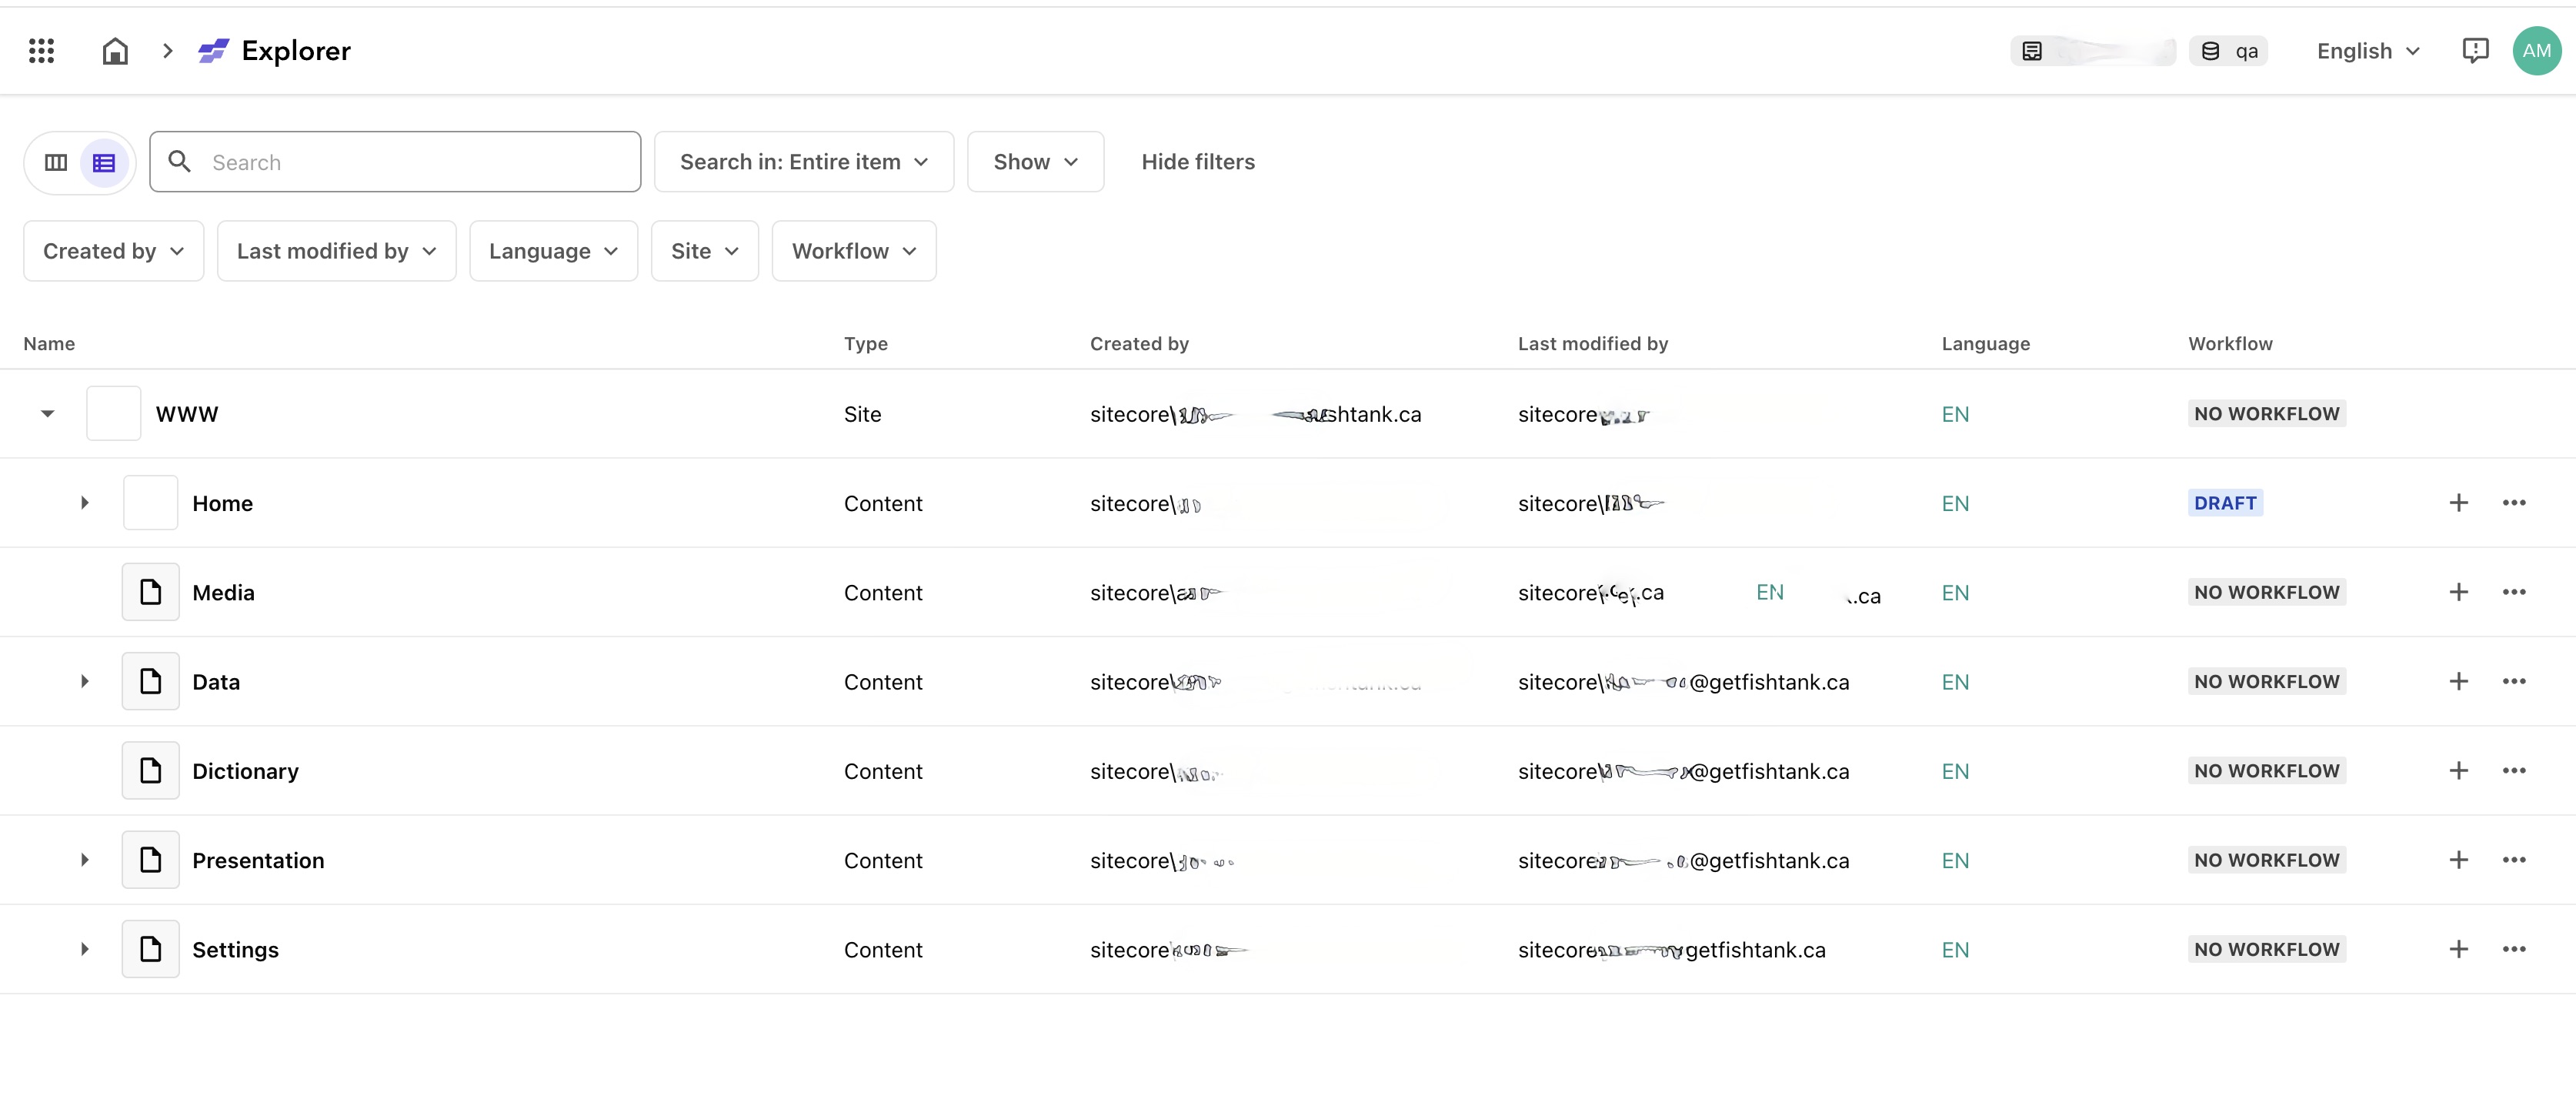This screenshot has width=2576, height=1116.
Task: Open the Language filter dropdown
Action: (x=552, y=250)
